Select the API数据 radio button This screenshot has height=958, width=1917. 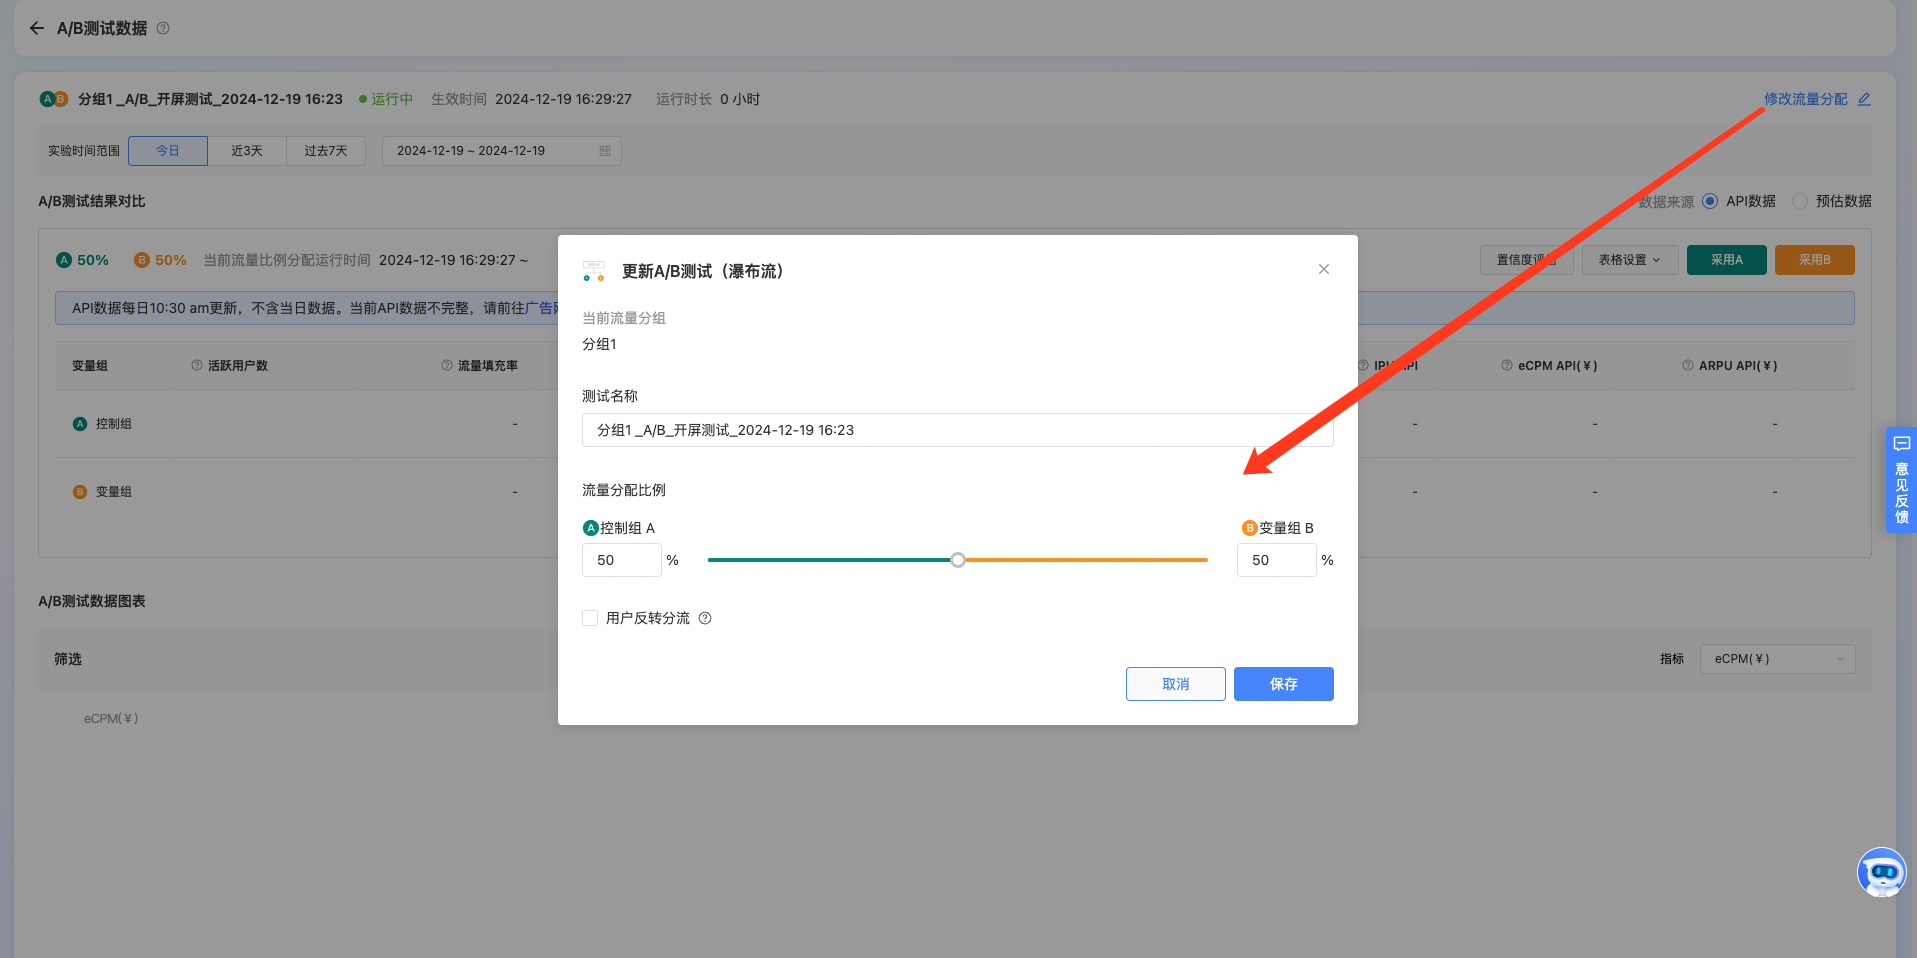coord(1710,201)
